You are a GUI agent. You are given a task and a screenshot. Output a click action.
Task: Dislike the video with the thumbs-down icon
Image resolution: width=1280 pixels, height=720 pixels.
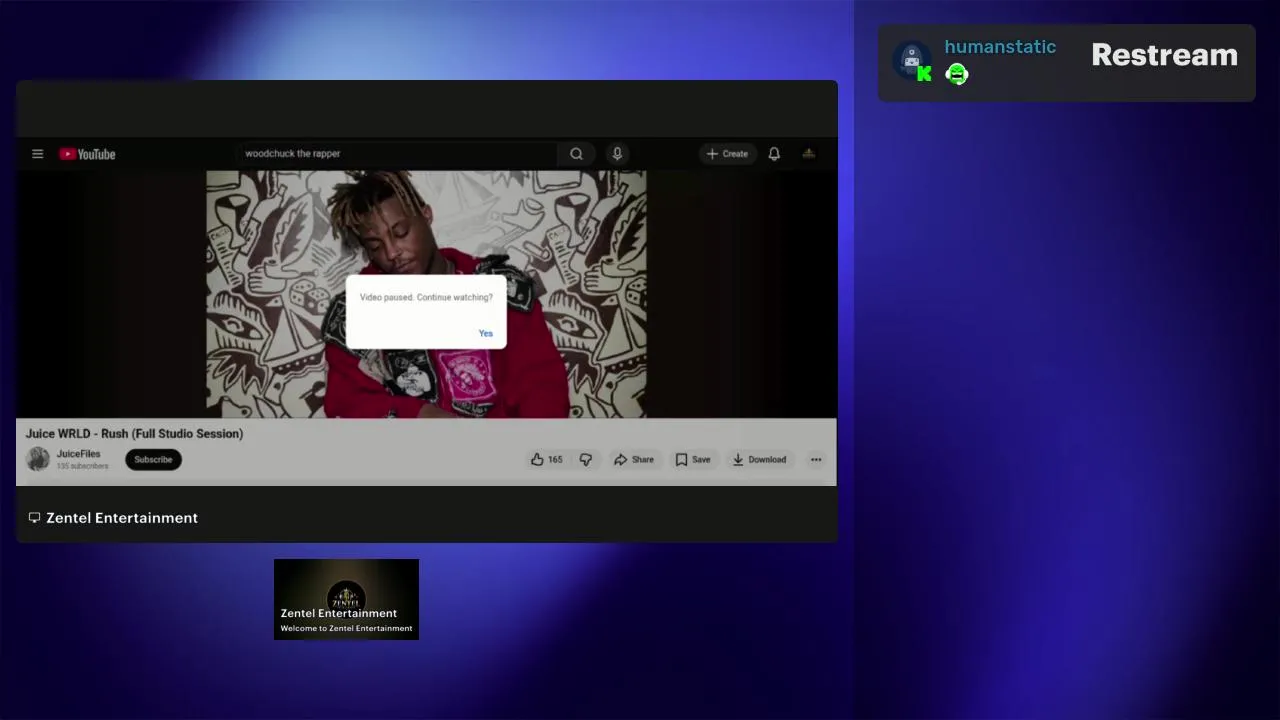[586, 459]
